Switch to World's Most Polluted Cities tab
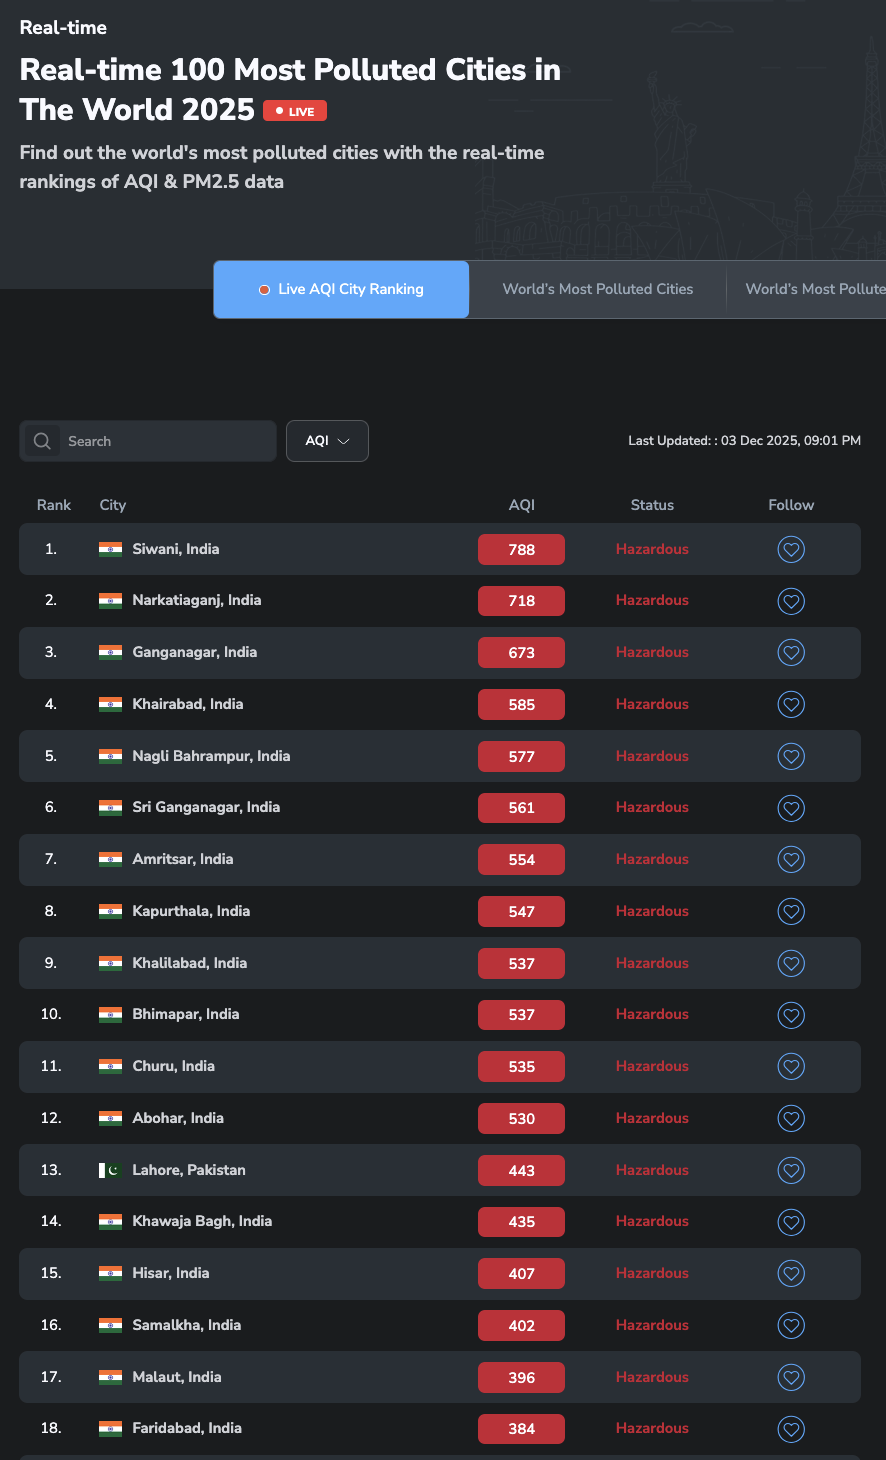This screenshot has height=1460, width=886. coord(597,289)
